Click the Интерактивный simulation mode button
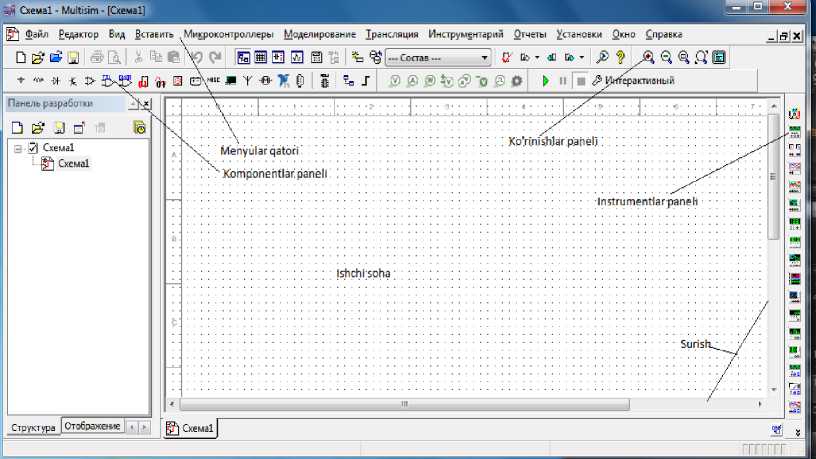 tap(633, 81)
